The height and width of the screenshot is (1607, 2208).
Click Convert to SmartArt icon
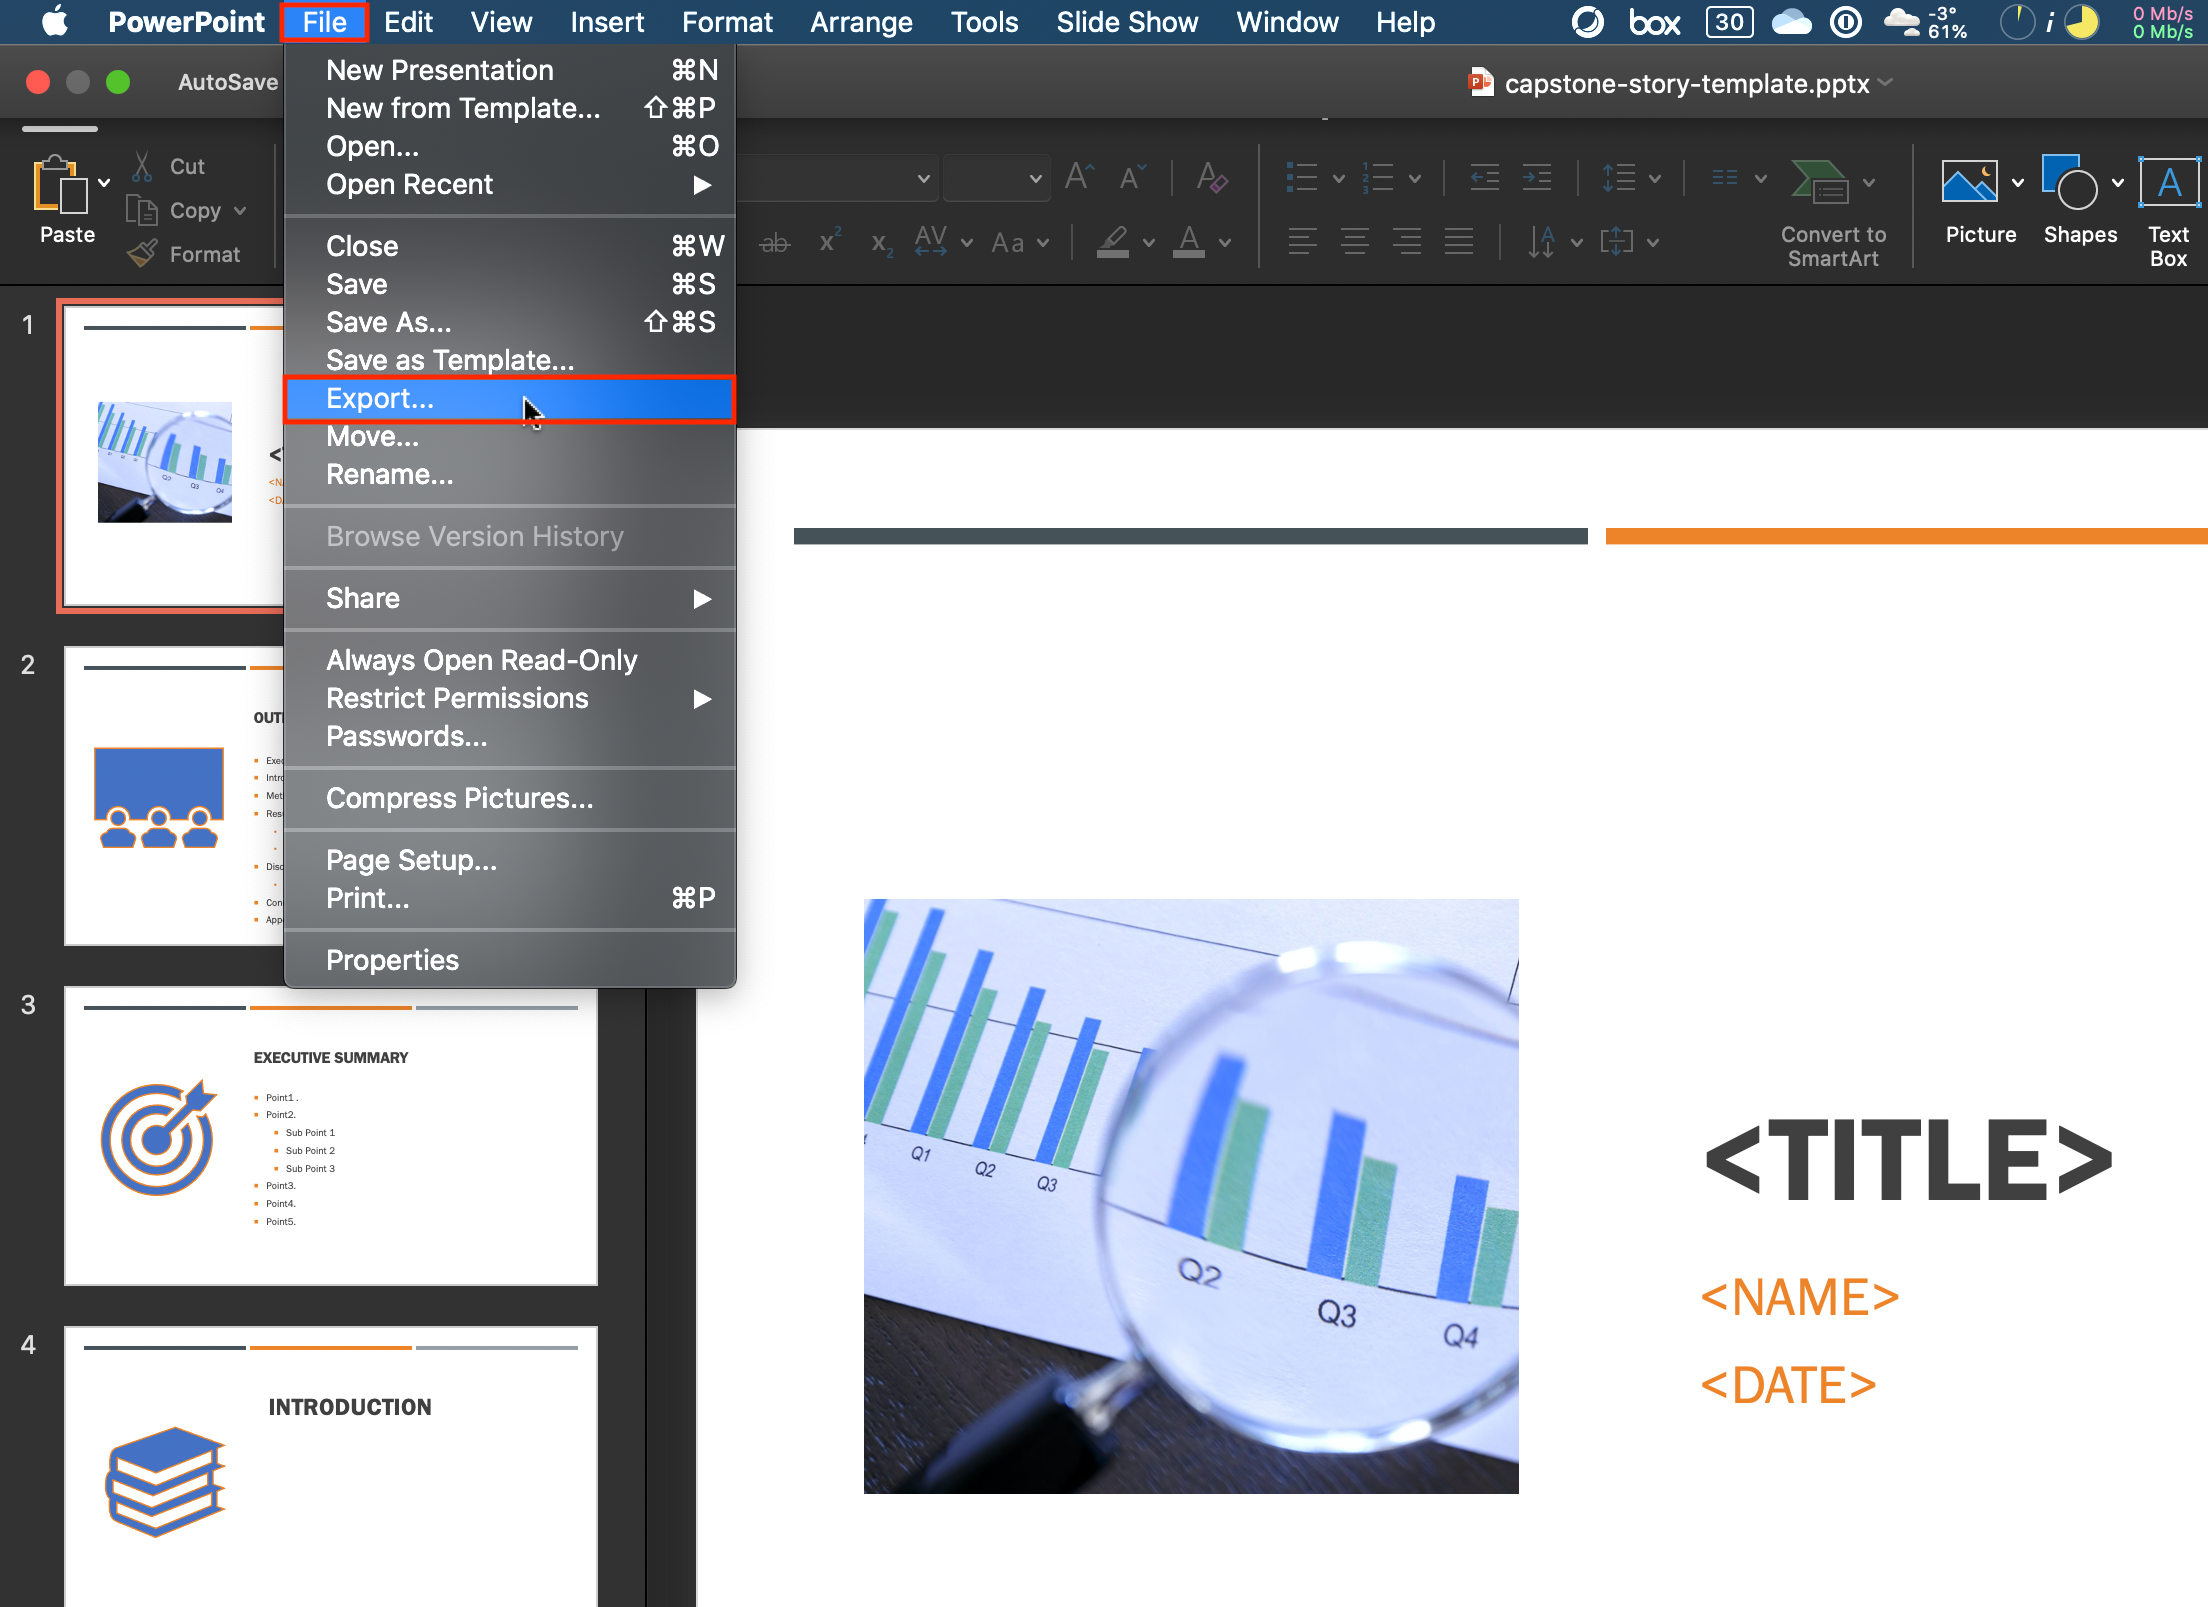(x=1820, y=183)
